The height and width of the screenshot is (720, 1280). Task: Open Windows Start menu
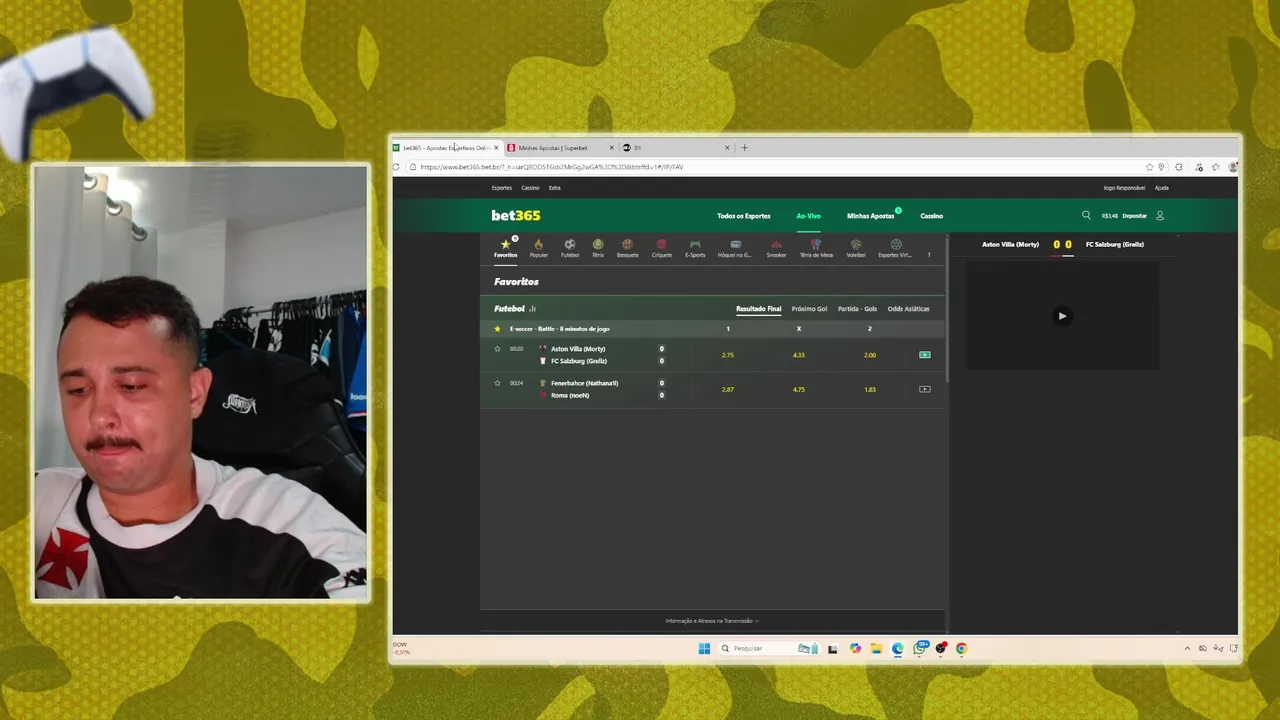(x=704, y=648)
